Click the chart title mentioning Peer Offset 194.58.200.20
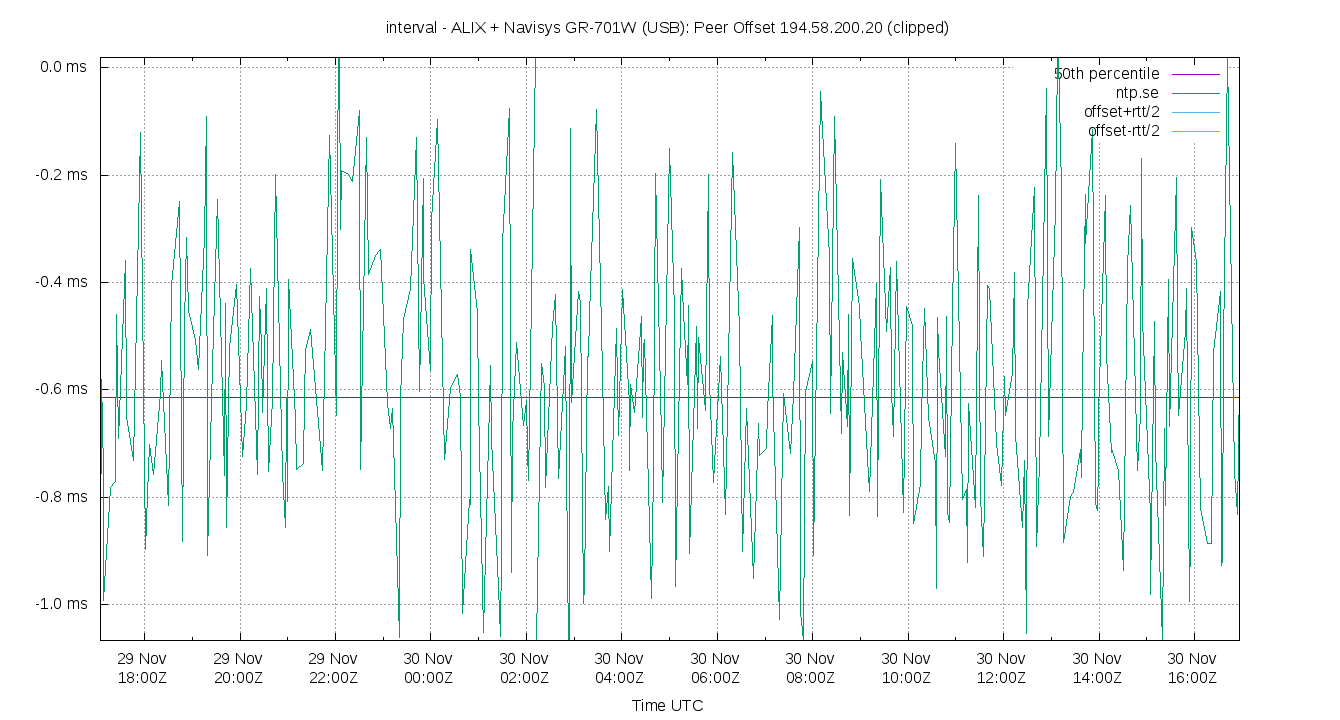1340x720 pixels. 667,28
